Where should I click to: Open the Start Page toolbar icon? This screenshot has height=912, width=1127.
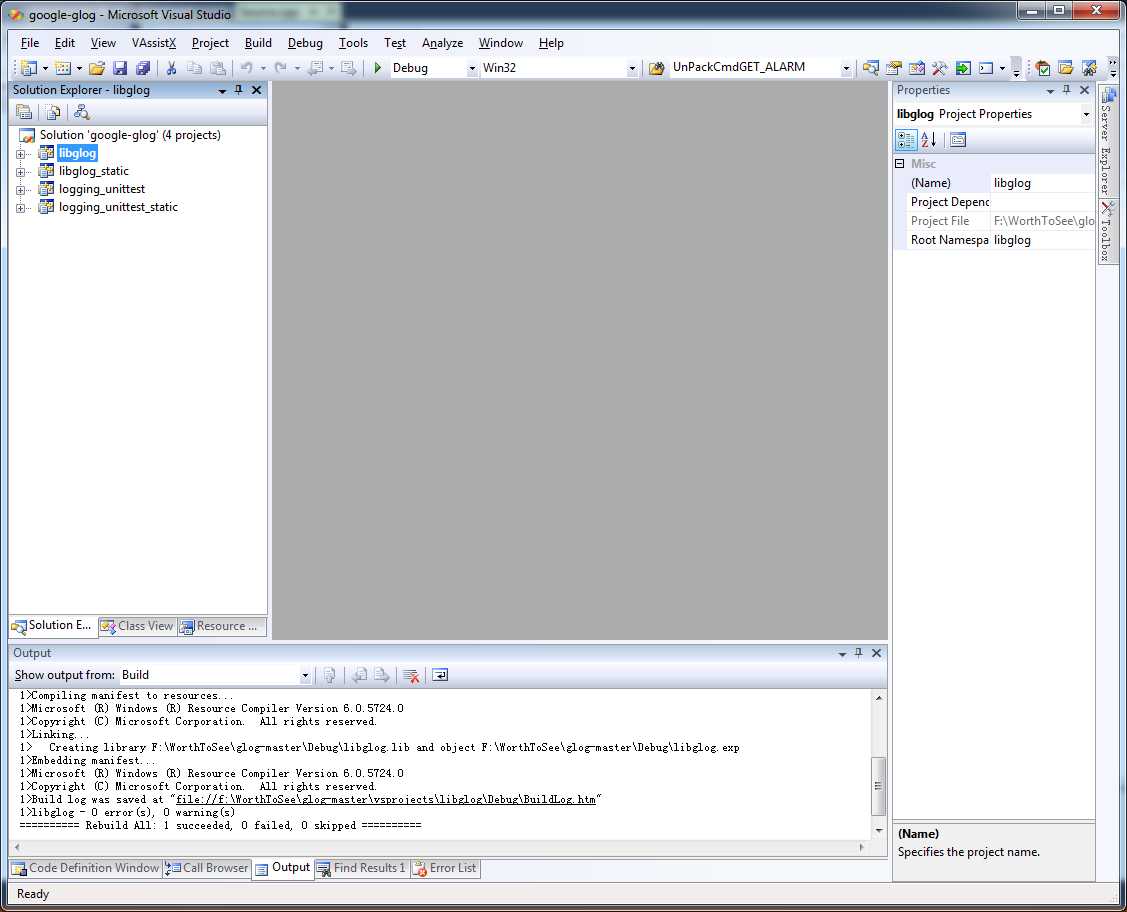(963, 68)
